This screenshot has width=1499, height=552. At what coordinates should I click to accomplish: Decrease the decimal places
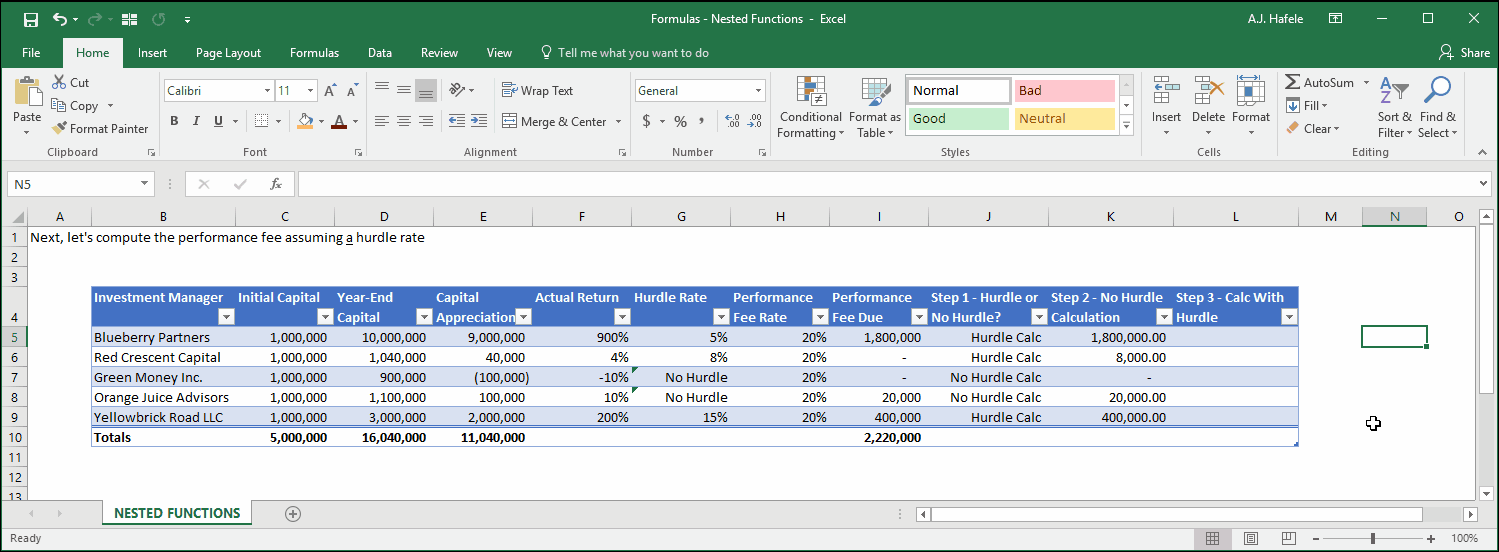(755, 121)
